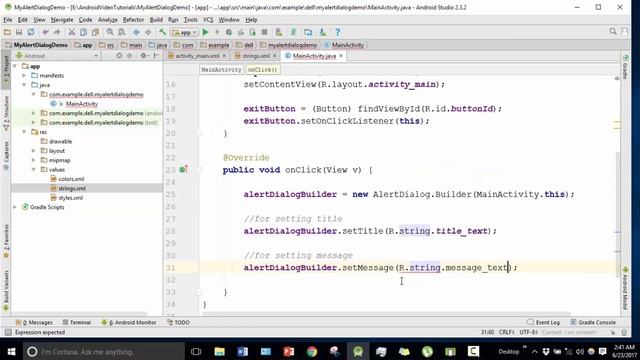Click the Synchronize toolbar icon

[x=31, y=32]
